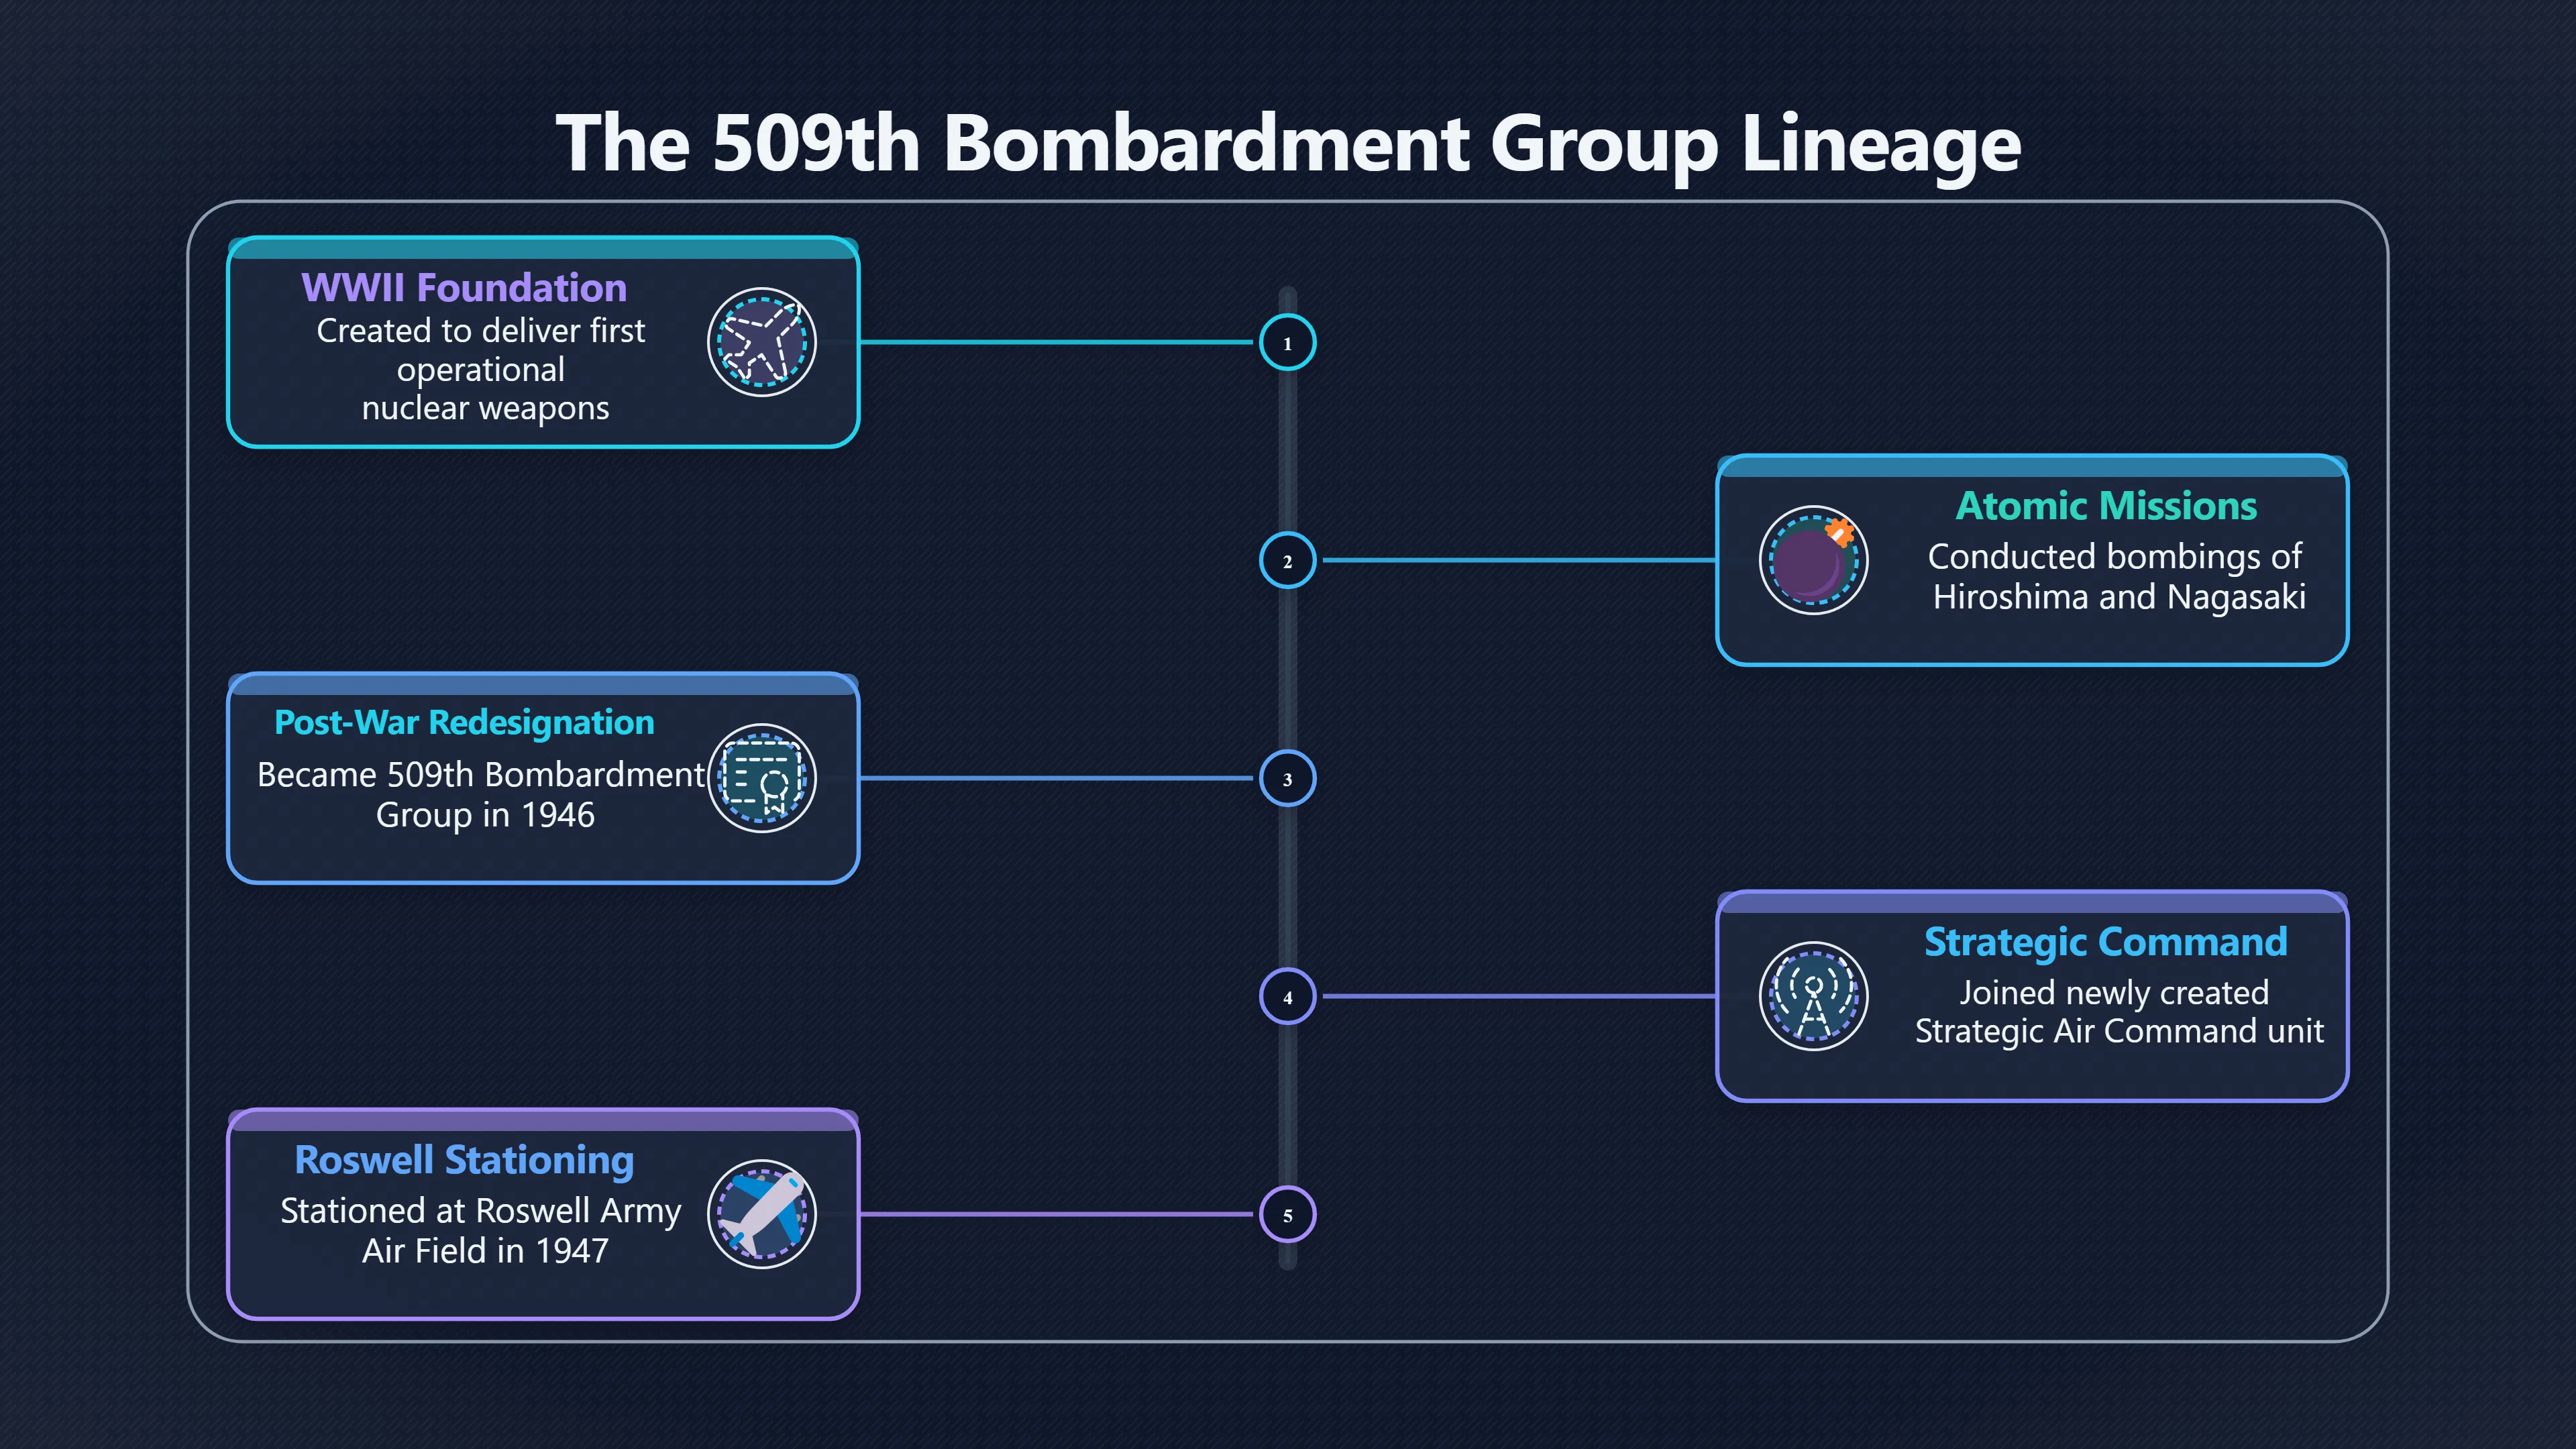Click the Post-War Redesignation heading
The height and width of the screenshot is (1449, 2576).
pyautogui.click(x=464, y=723)
